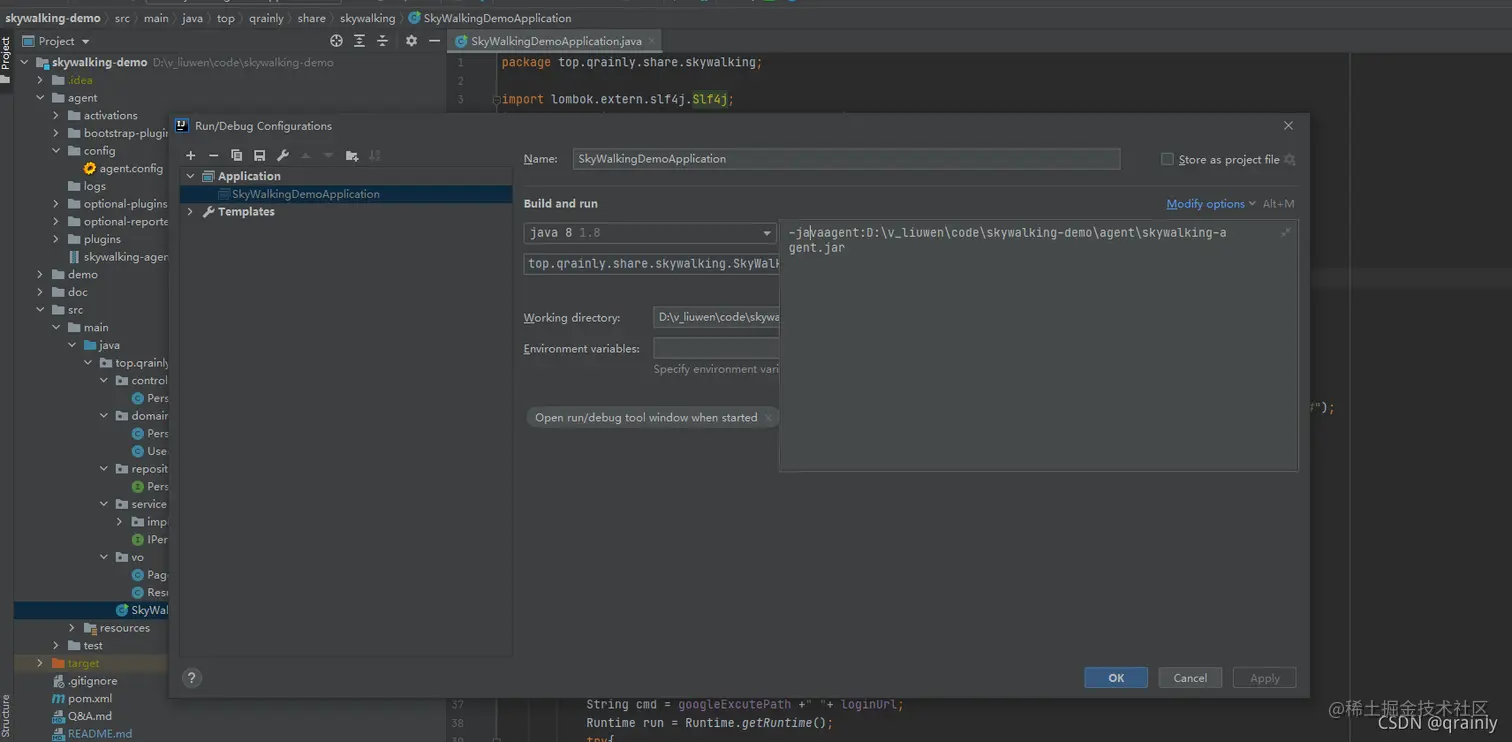Expand the resources folder
This screenshot has width=1512, height=742.
(72, 628)
